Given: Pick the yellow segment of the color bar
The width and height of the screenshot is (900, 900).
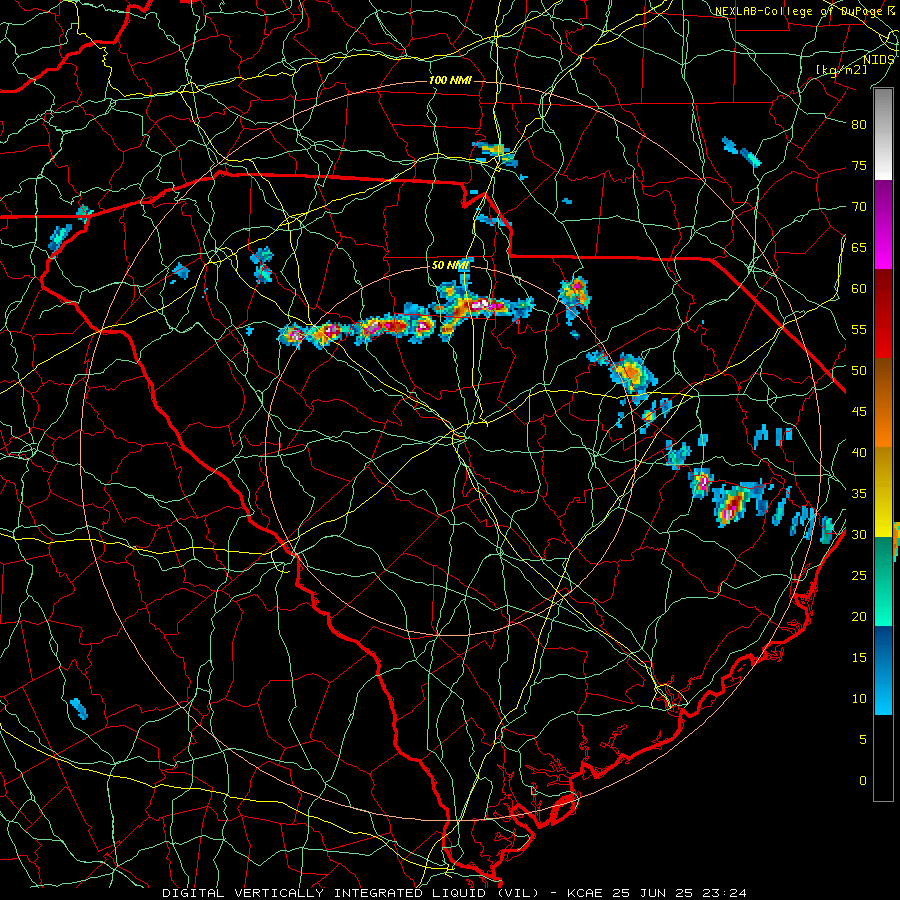Looking at the screenshot, I should (883, 492).
